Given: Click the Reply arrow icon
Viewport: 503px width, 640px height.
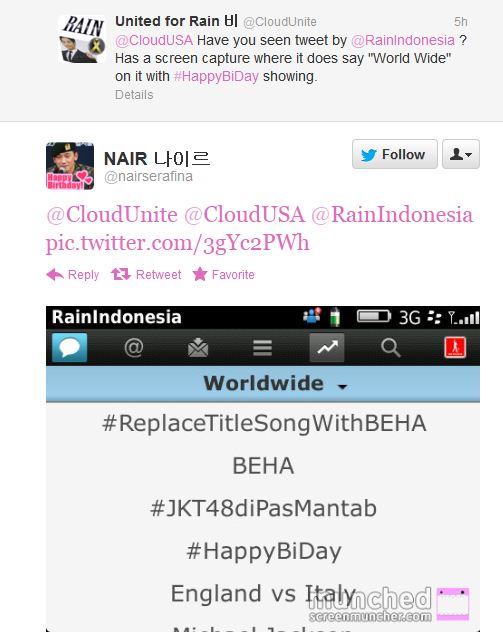Looking at the screenshot, I should click(x=55, y=275).
